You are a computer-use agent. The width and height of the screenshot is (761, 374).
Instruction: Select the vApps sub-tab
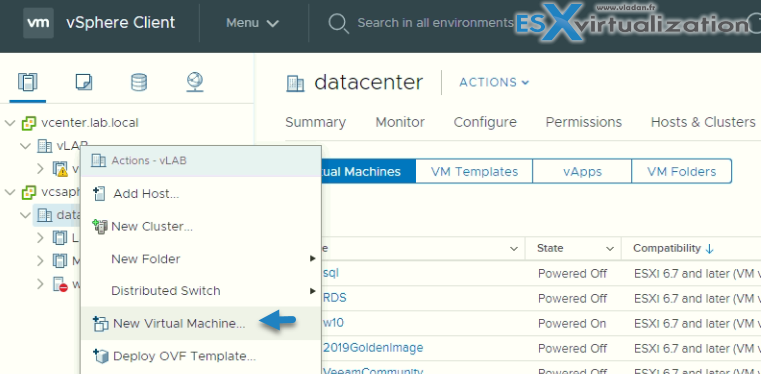tap(582, 171)
